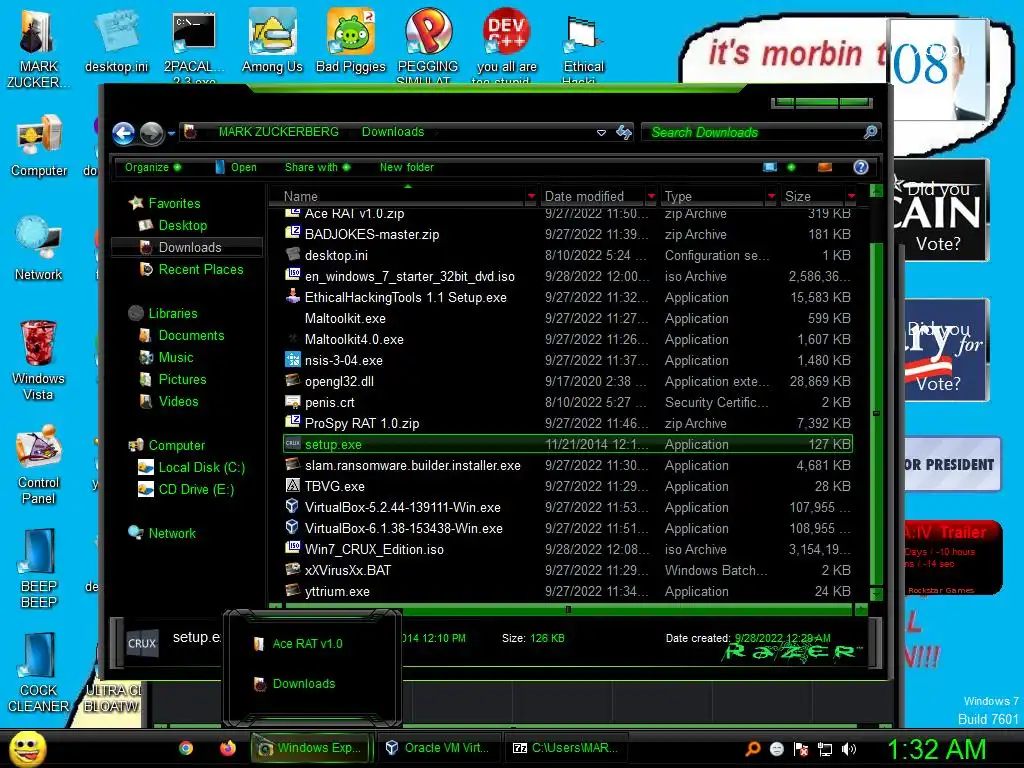Image resolution: width=1024 pixels, height=768 pixels.
Task: Select Desktop under Favorites
Action: coord(183,225)
